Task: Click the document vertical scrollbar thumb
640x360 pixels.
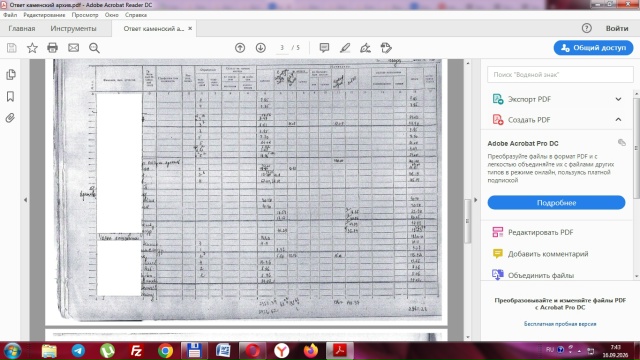Action: pos(467,221)
